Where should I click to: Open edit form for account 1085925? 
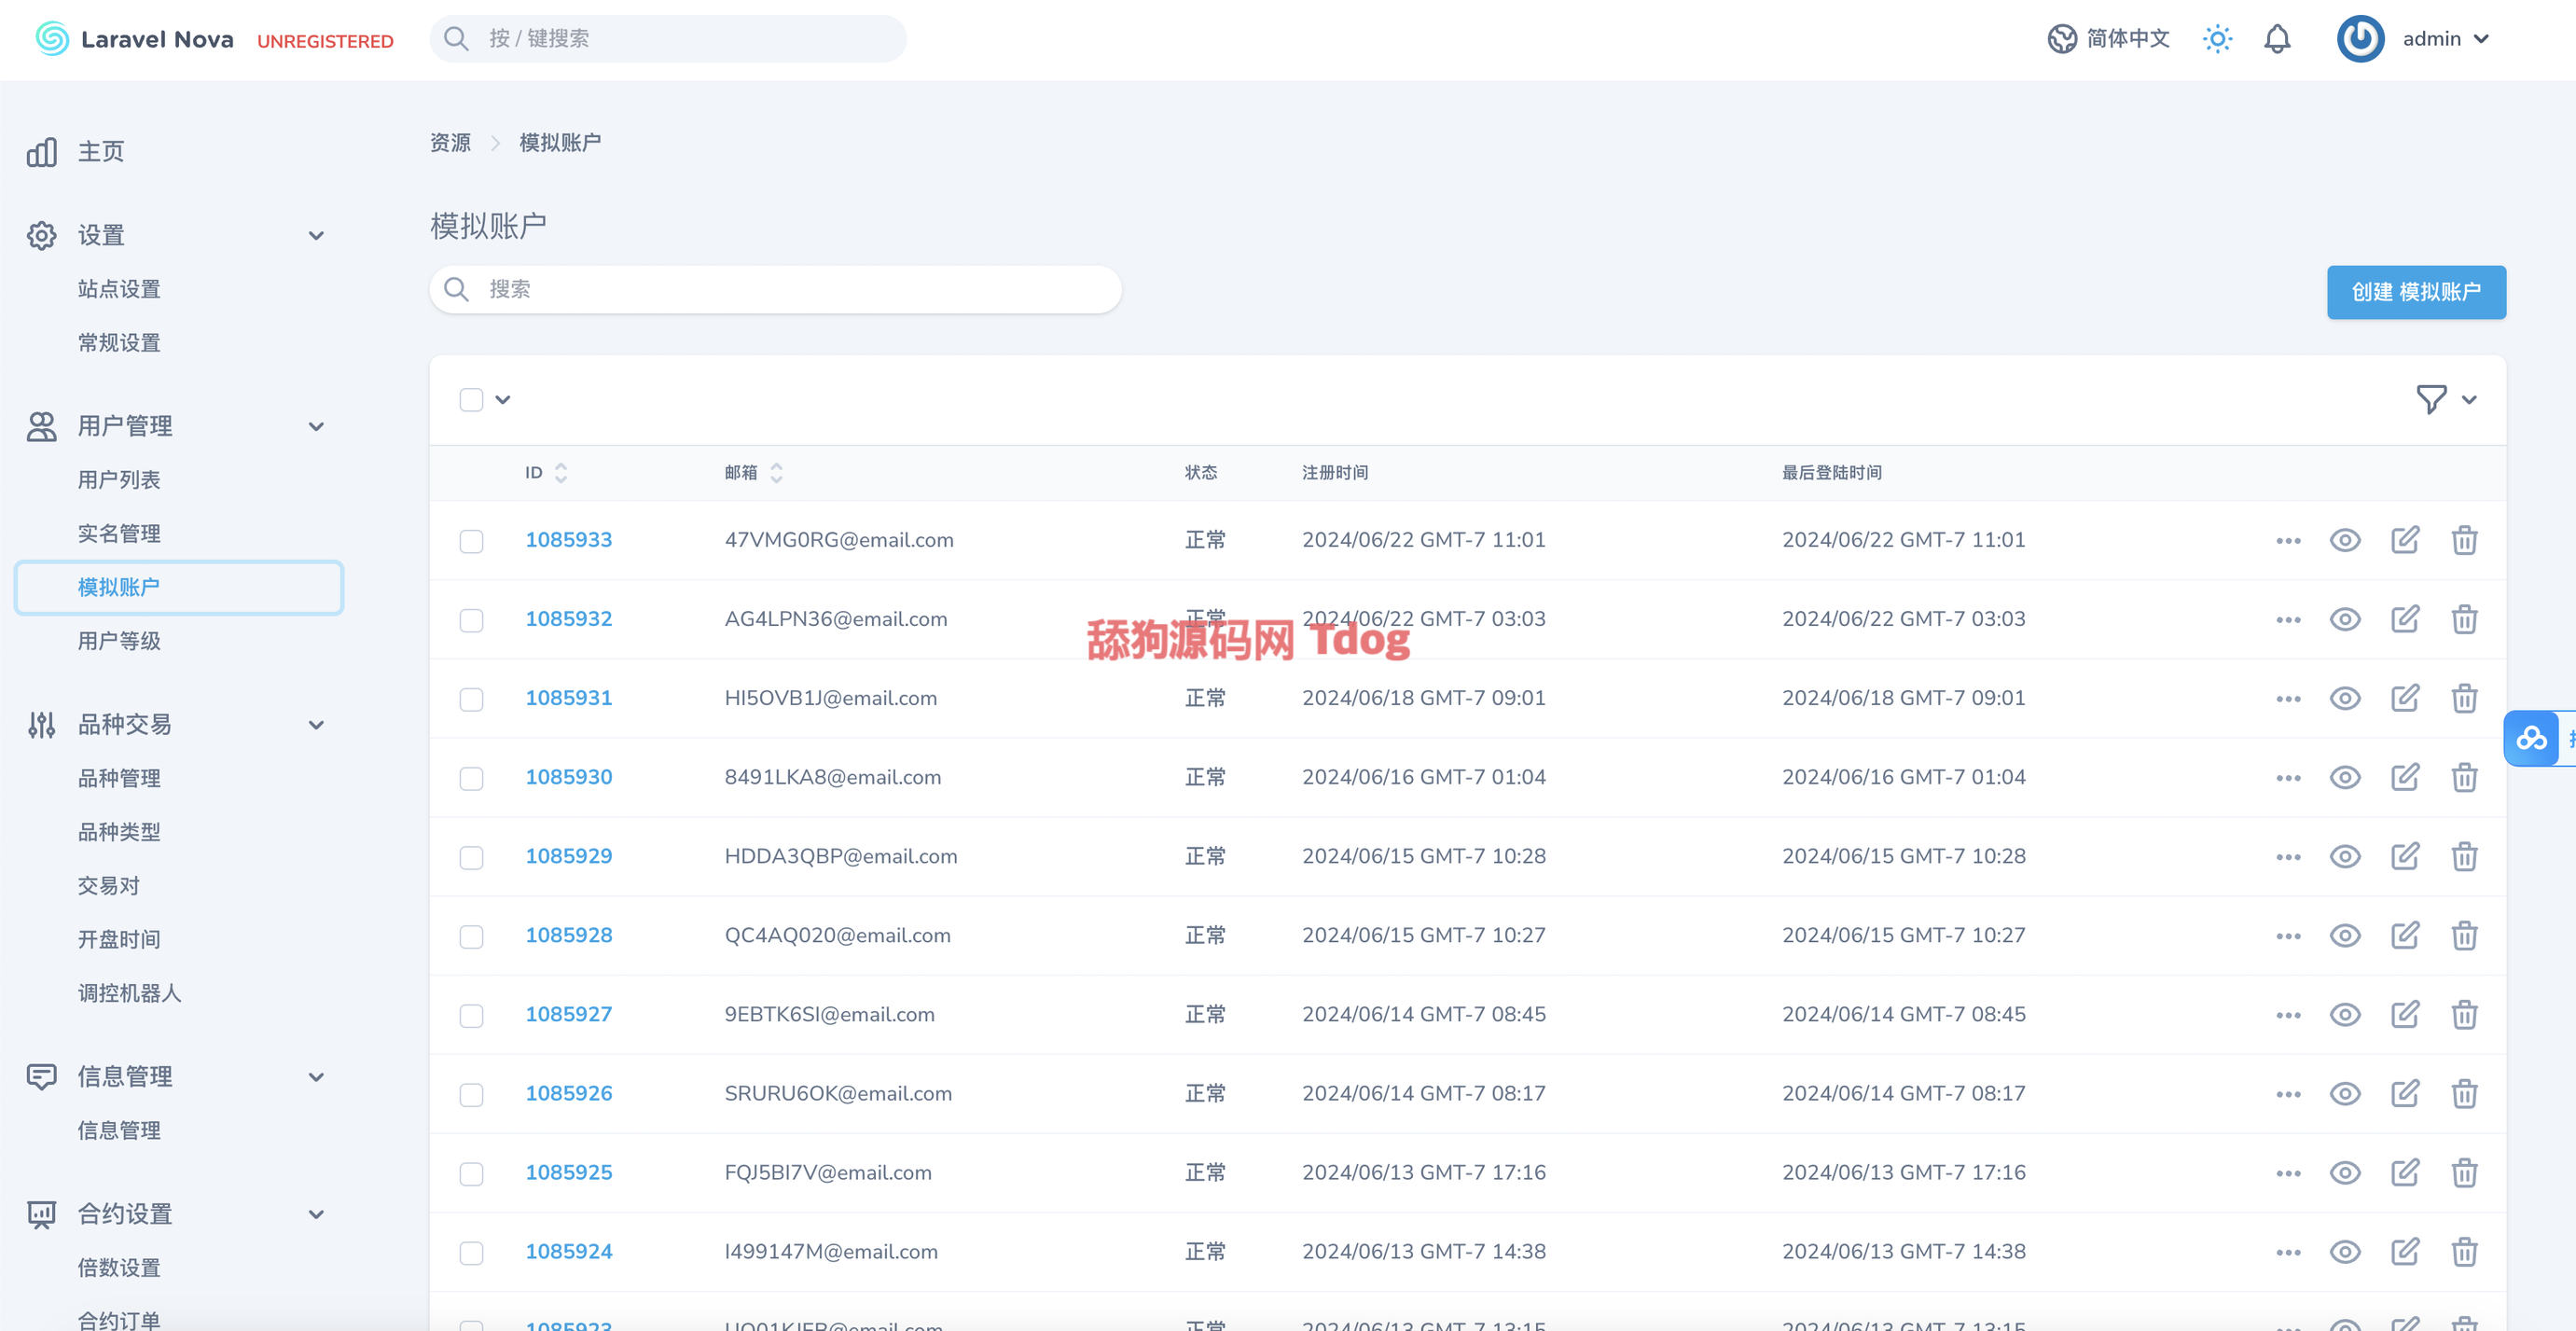tap(2404, 1173)
